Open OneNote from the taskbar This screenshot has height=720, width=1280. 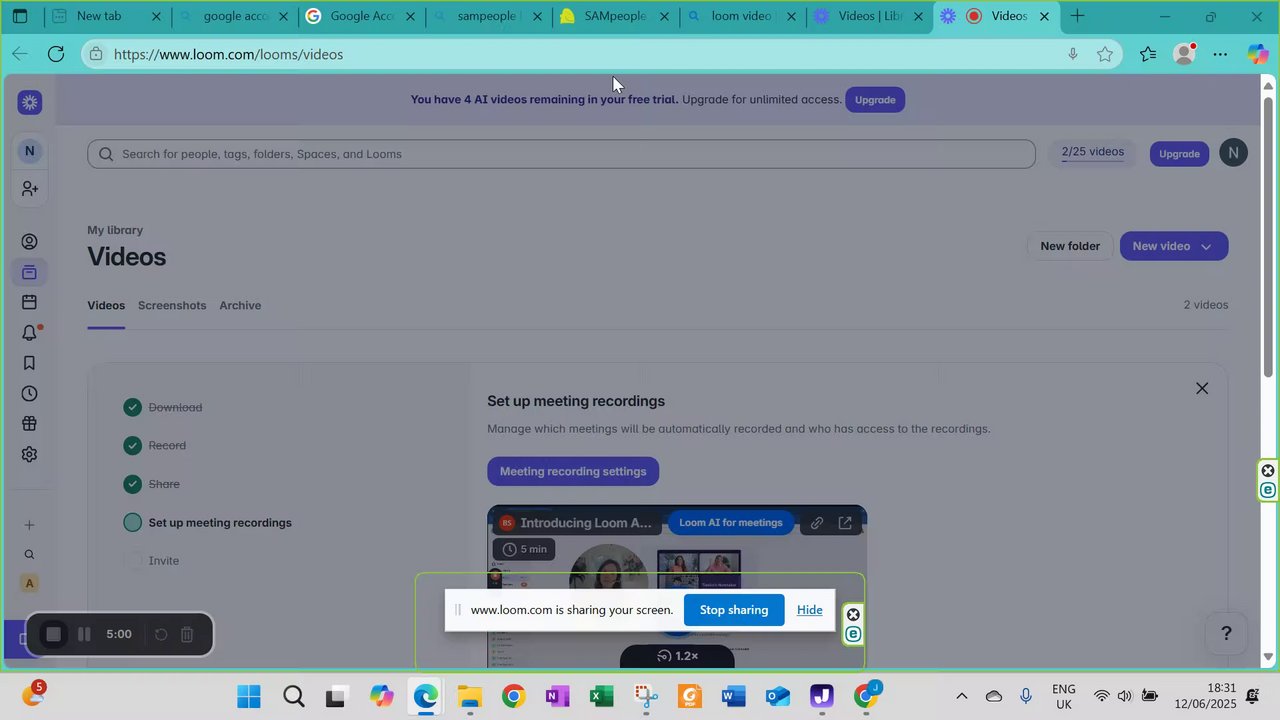tap(557, 696)
